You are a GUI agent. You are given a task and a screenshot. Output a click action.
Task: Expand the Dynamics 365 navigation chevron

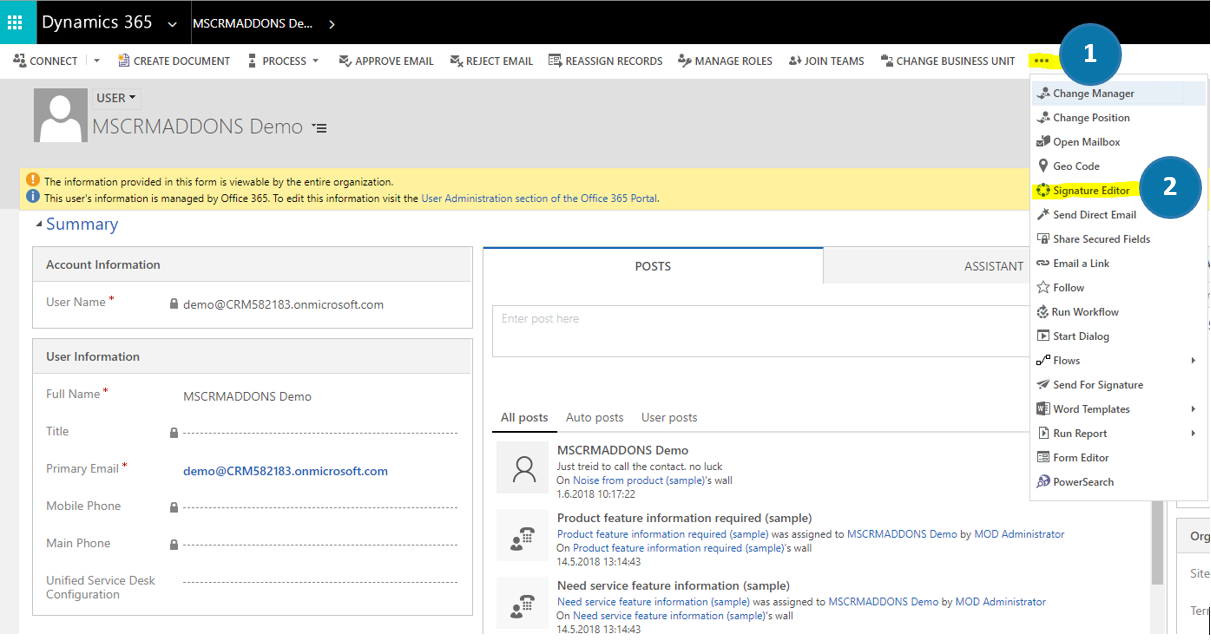pyautogui.click(x=172, y=24)
